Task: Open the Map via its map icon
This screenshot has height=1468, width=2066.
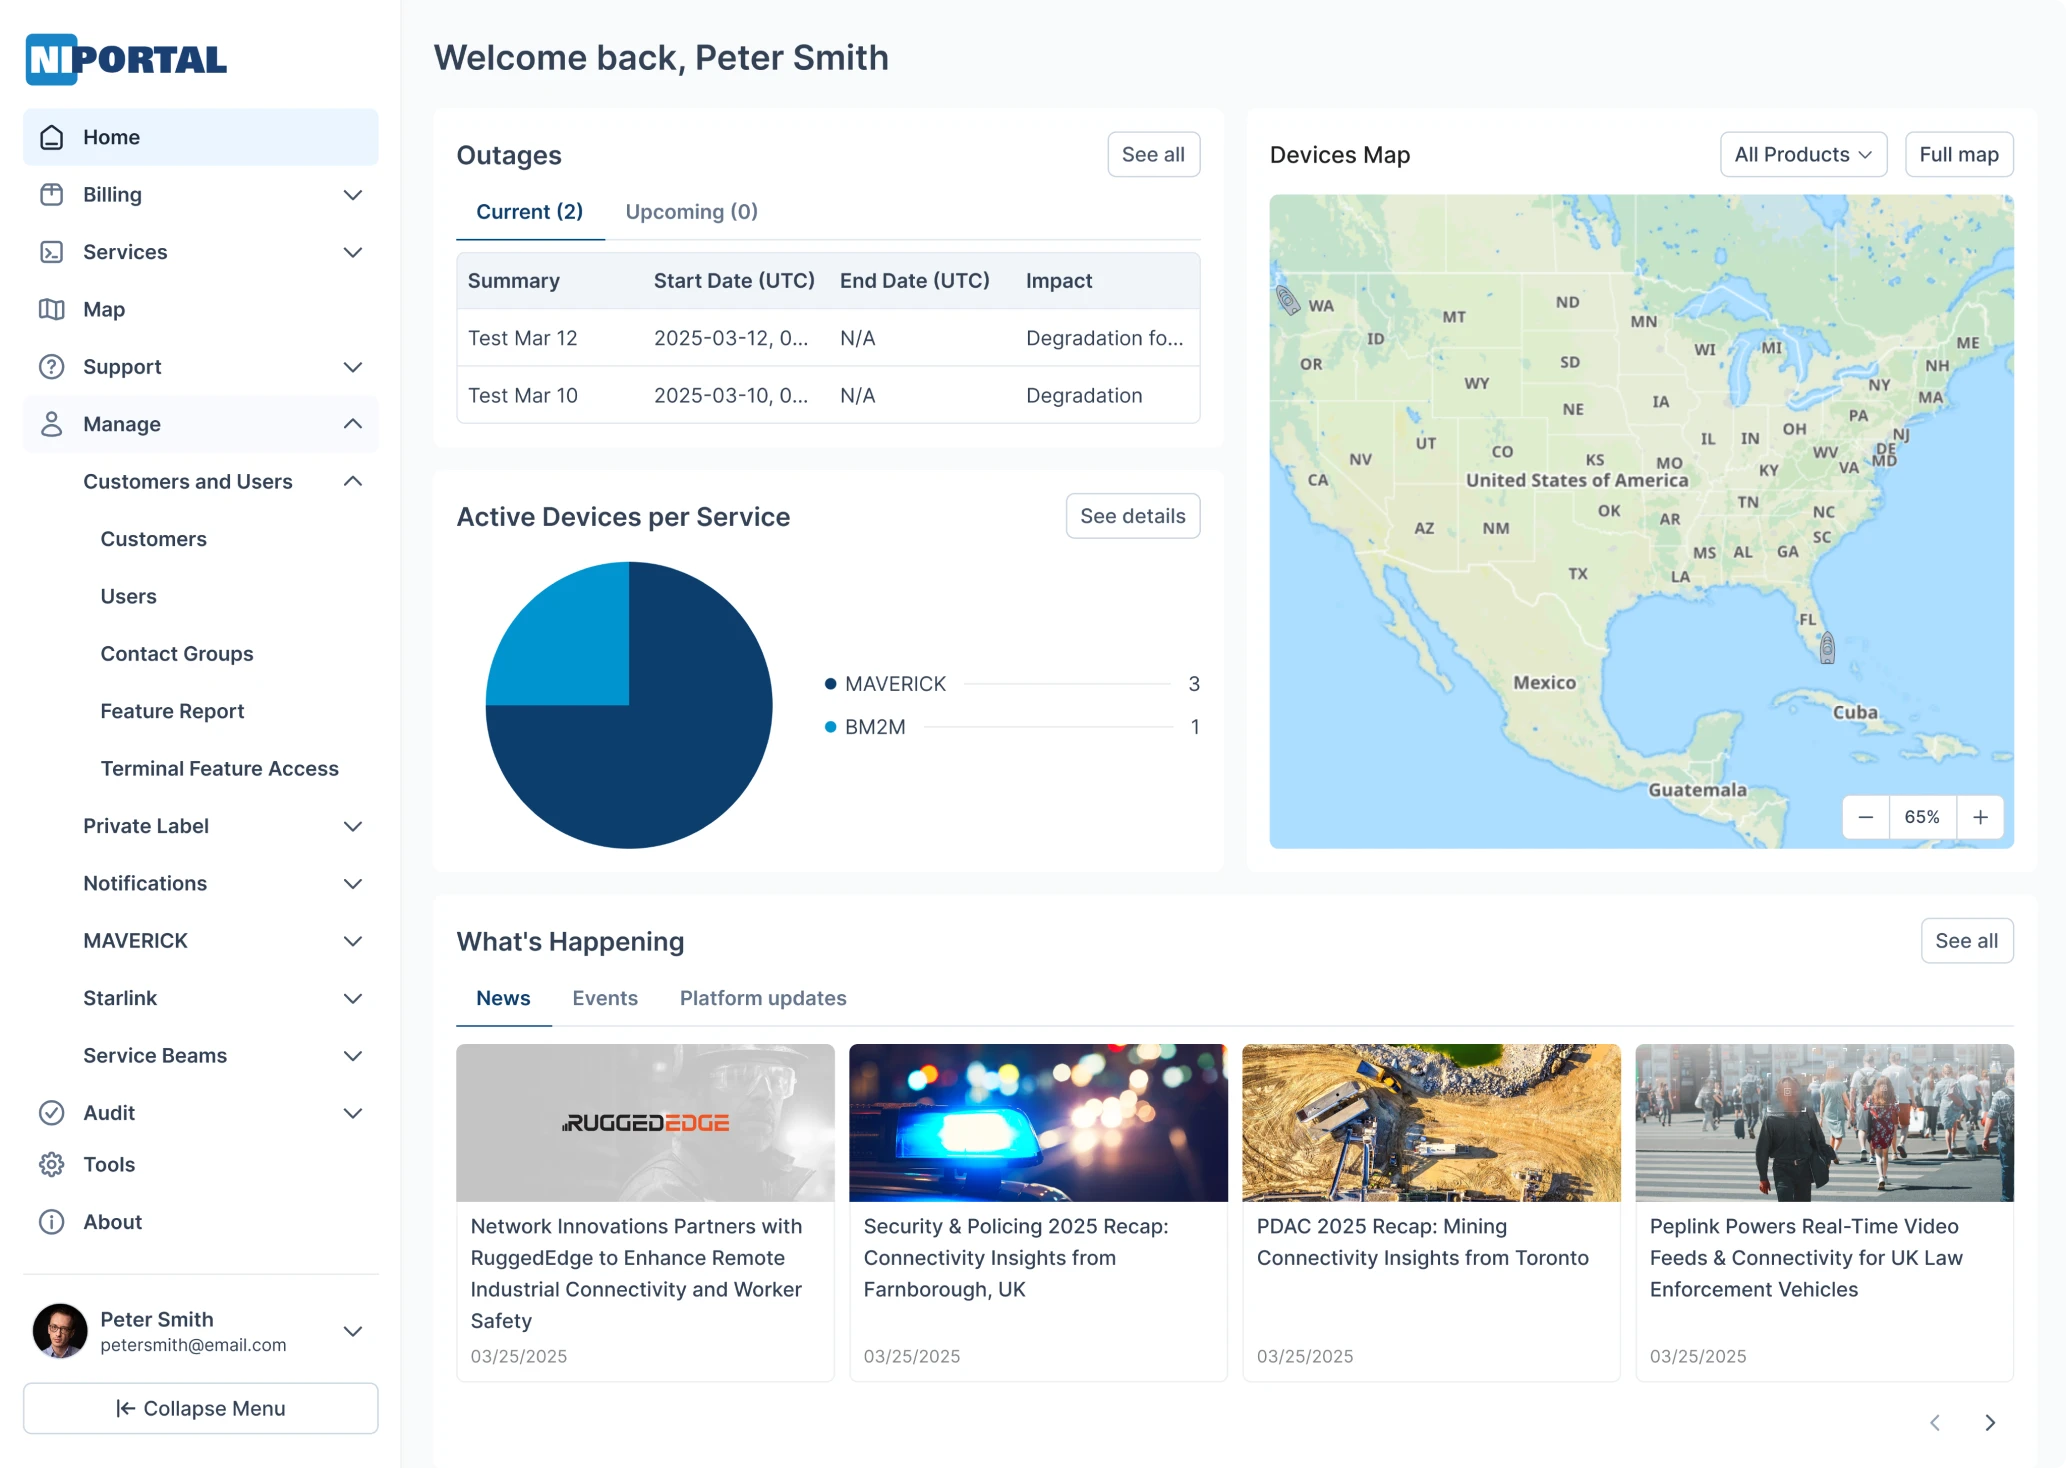Action: [x=51, y=309]
